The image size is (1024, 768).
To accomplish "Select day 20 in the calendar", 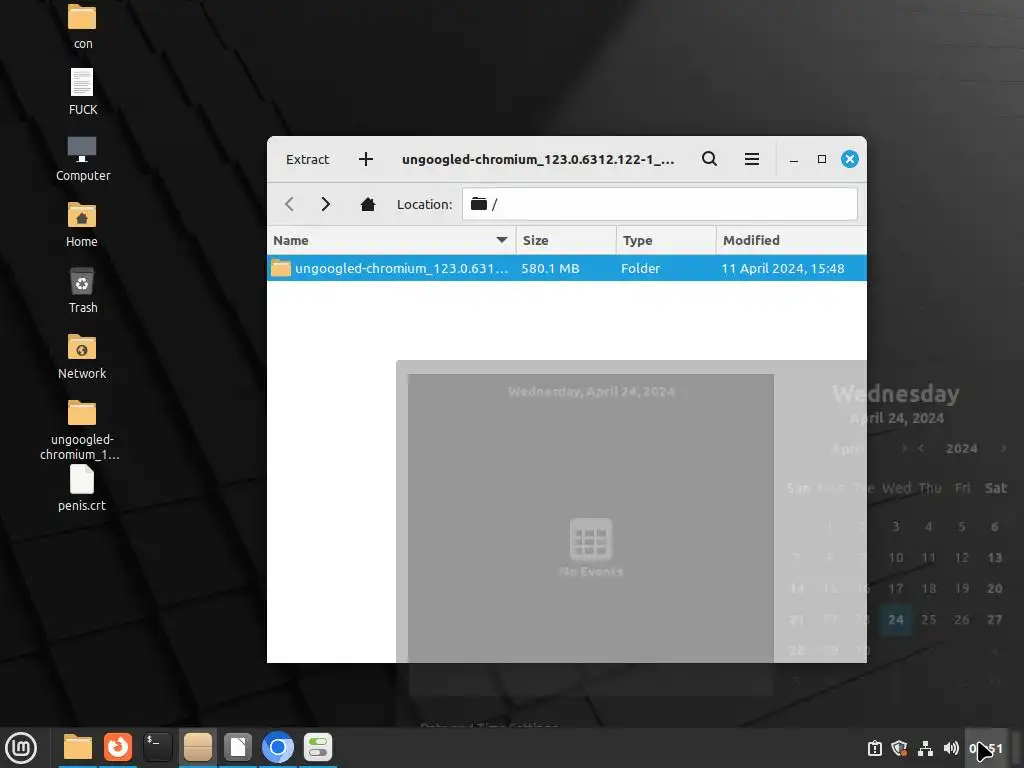I will click(994, 588).
